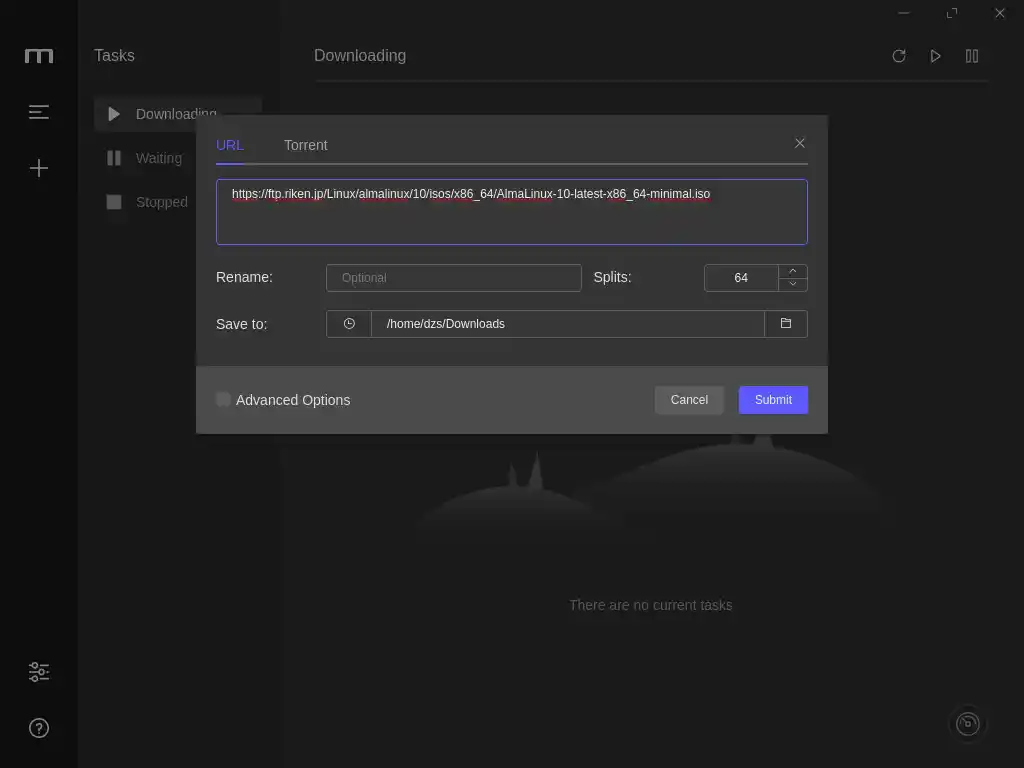Click the Save to path field
This screenshot has height=768, width=1024.
point(568,324)
